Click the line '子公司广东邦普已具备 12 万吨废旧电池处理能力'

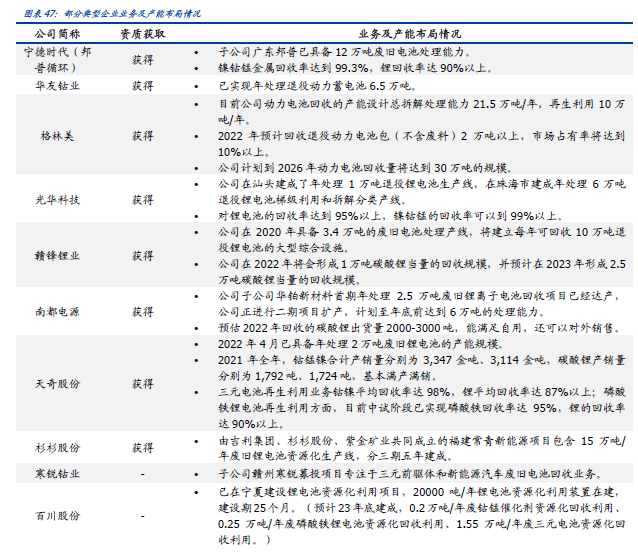pos(345,52)
